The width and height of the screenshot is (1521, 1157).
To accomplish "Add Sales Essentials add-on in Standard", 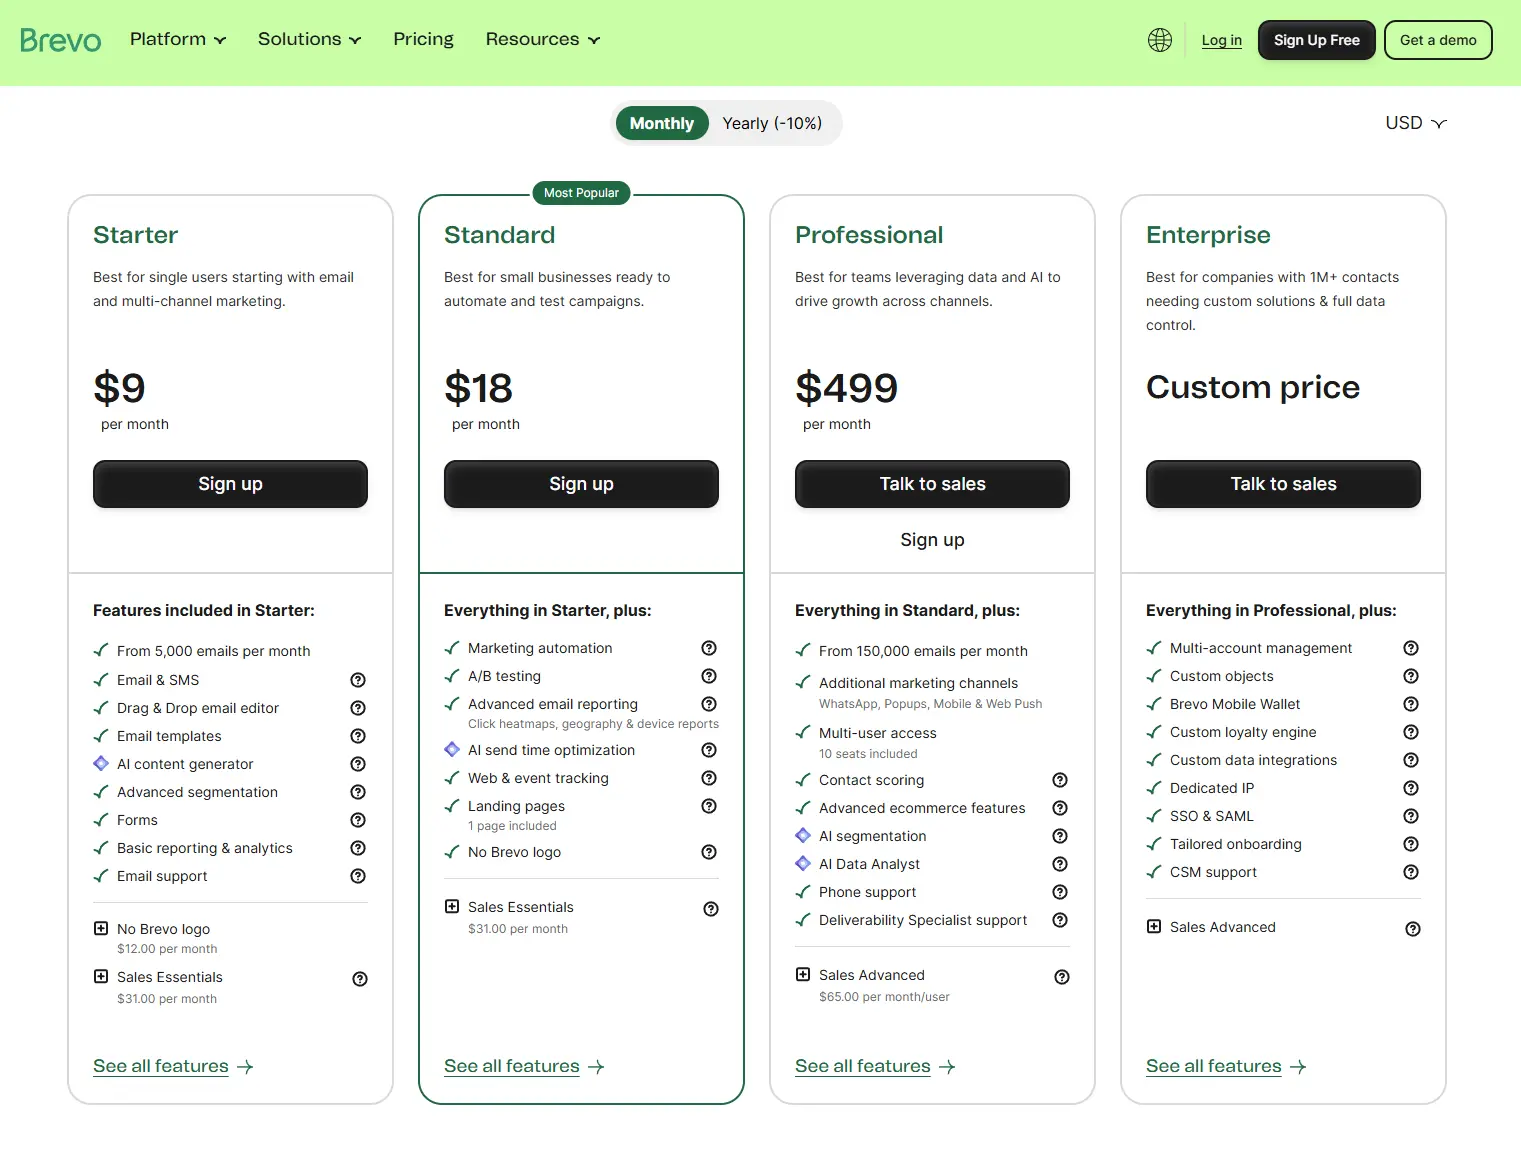I will [452, 907].
